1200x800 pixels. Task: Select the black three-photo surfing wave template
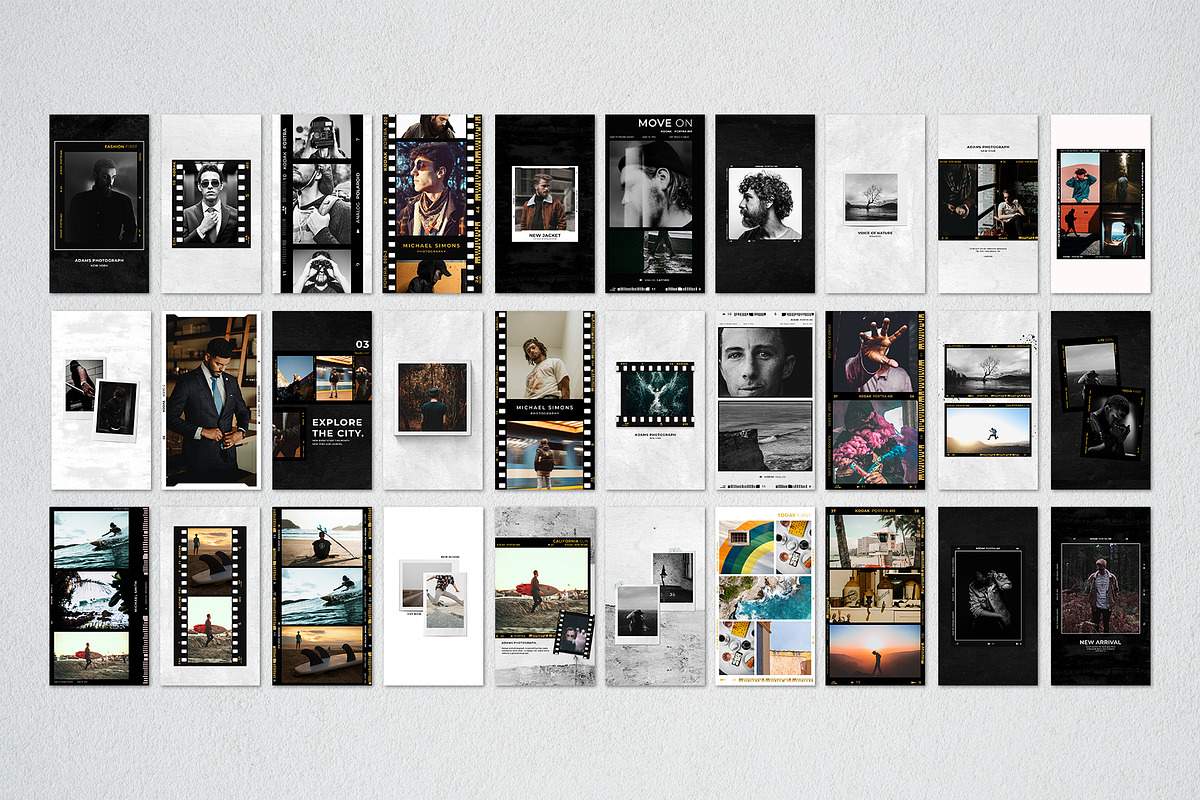(x=100, y=596)
